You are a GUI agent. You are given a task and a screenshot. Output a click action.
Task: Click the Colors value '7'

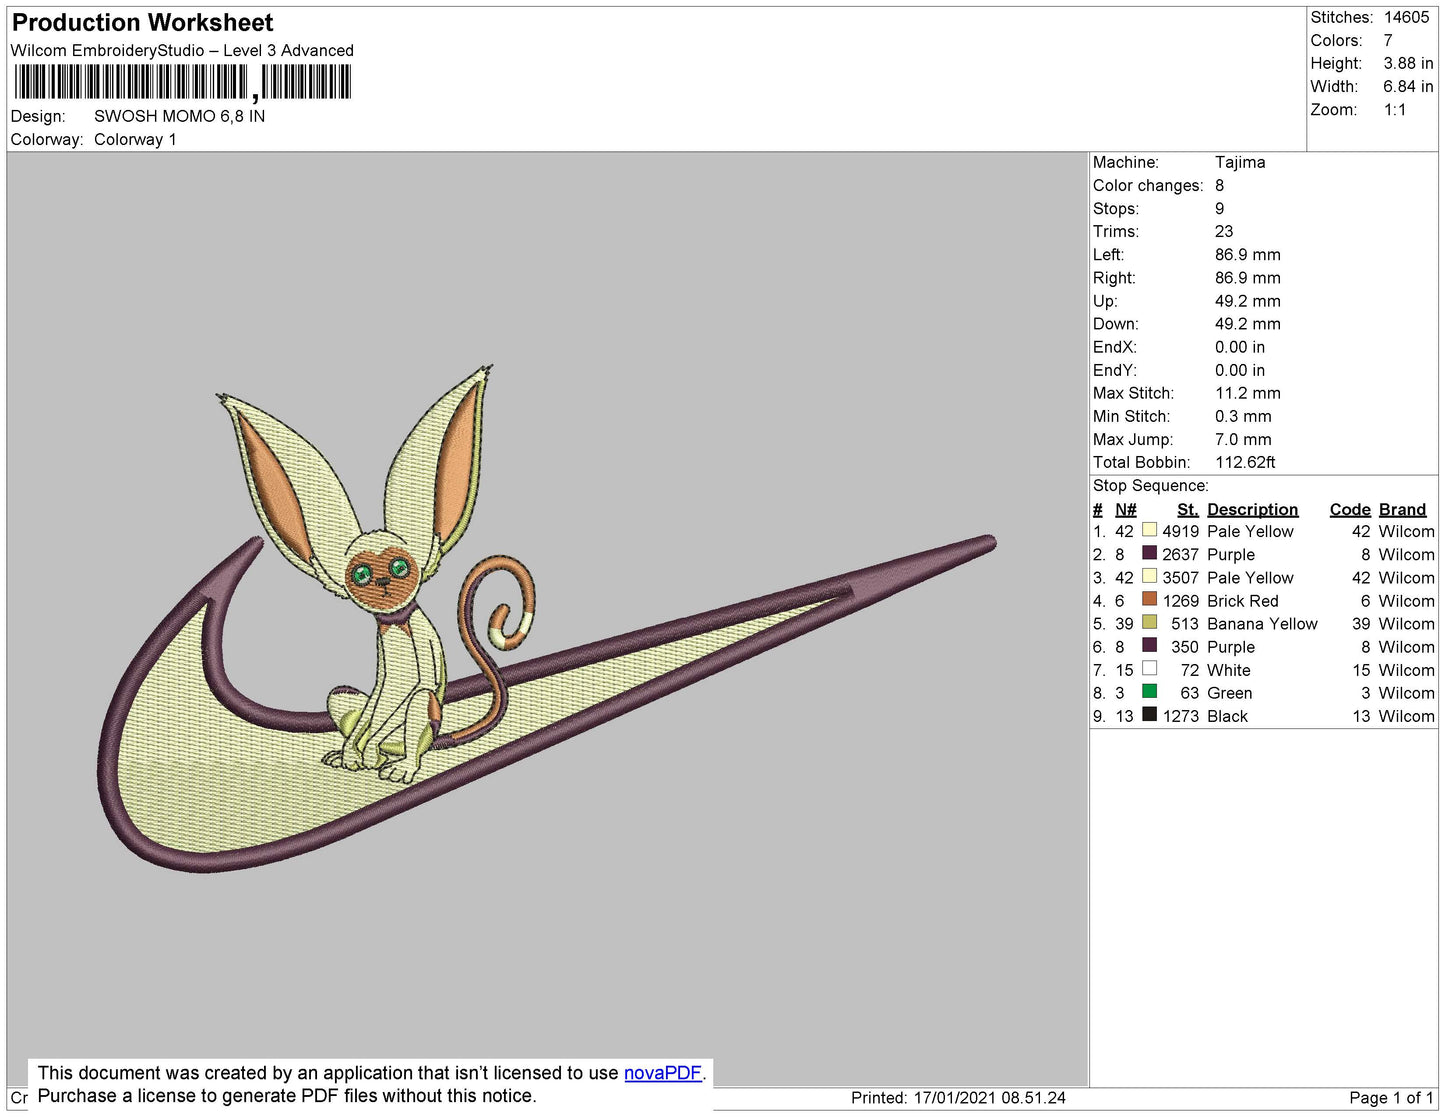[x=1388, y=40]
